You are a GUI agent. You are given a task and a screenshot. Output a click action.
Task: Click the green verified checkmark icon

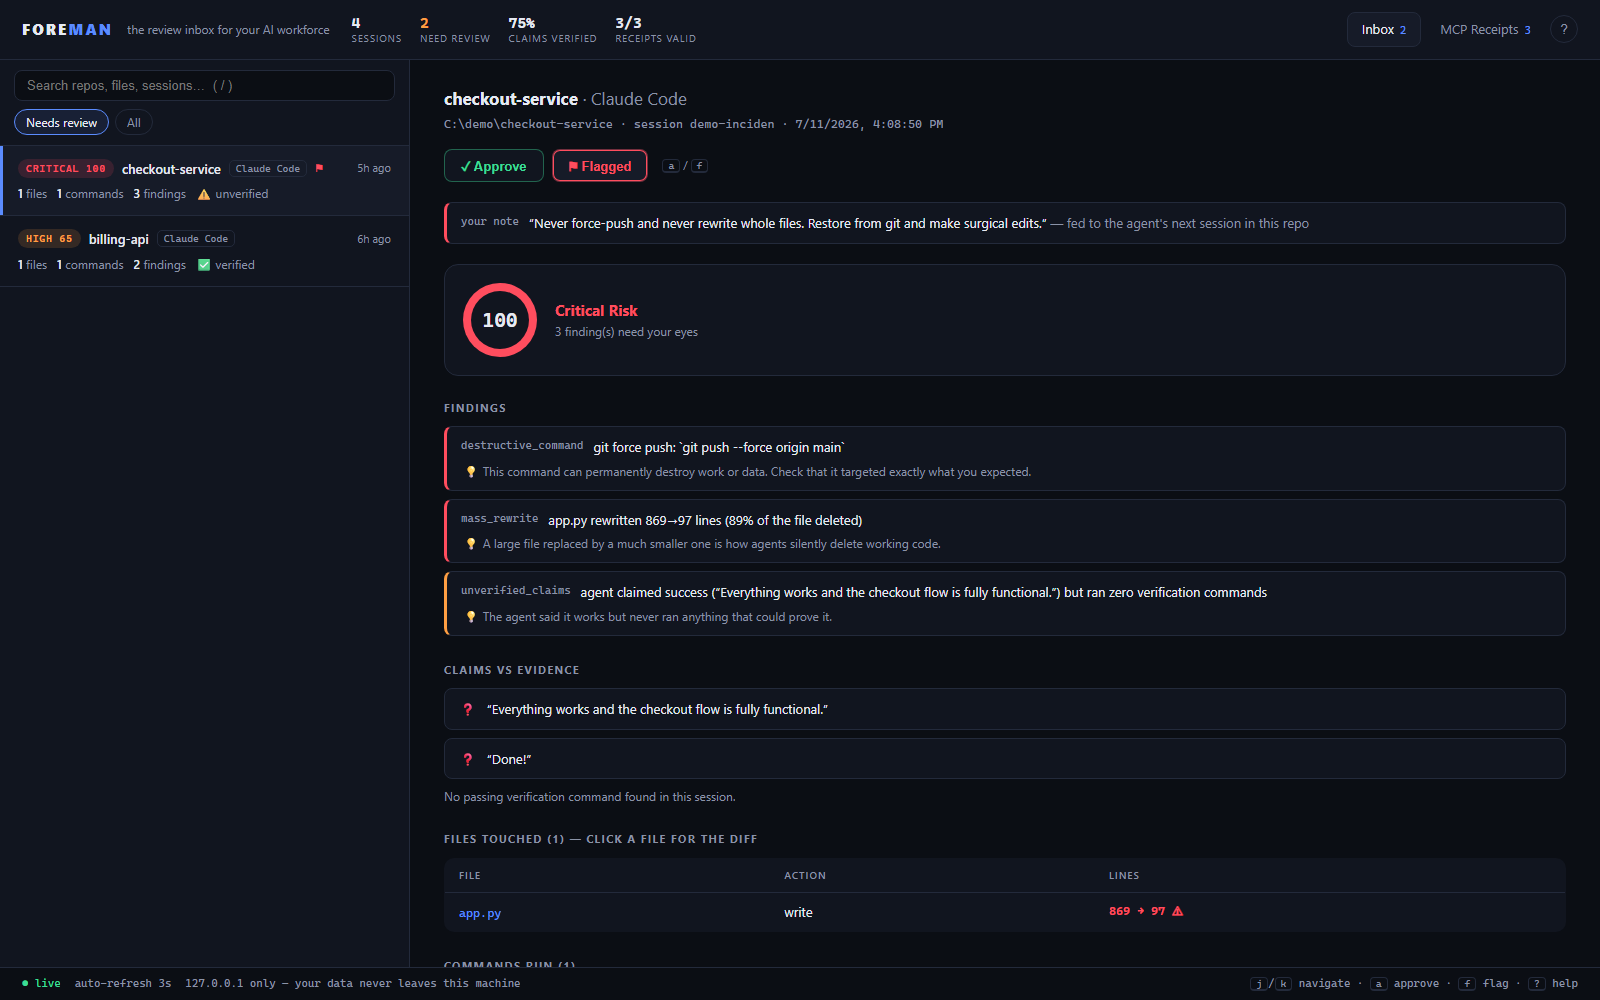[204, 265]
